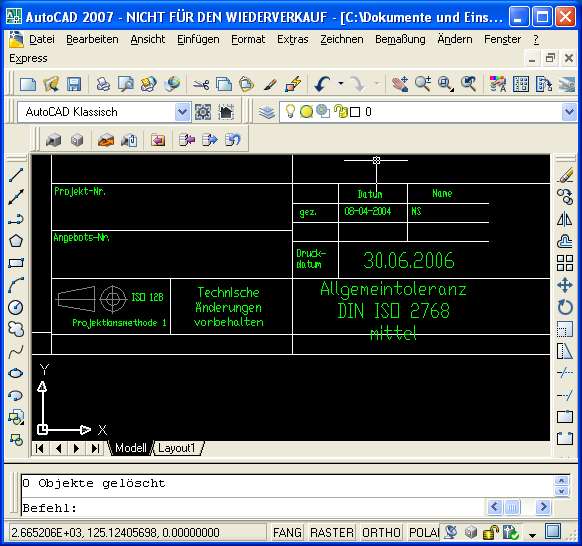Open the Datei menu
582x546 pixels.
point(42,39)
